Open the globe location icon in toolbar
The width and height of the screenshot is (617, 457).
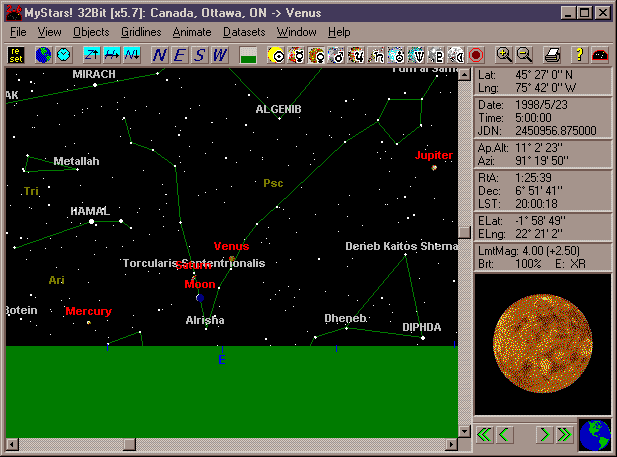[x=43, y=54]
